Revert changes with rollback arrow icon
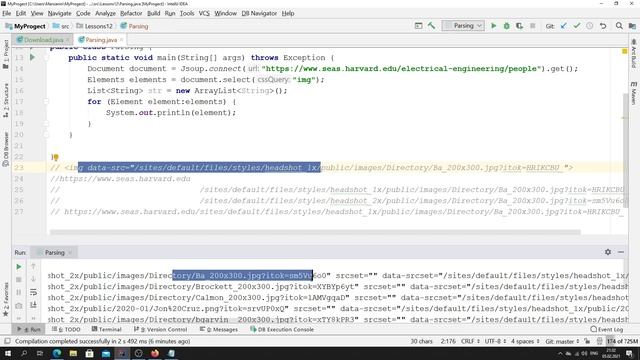 point(603,26)
